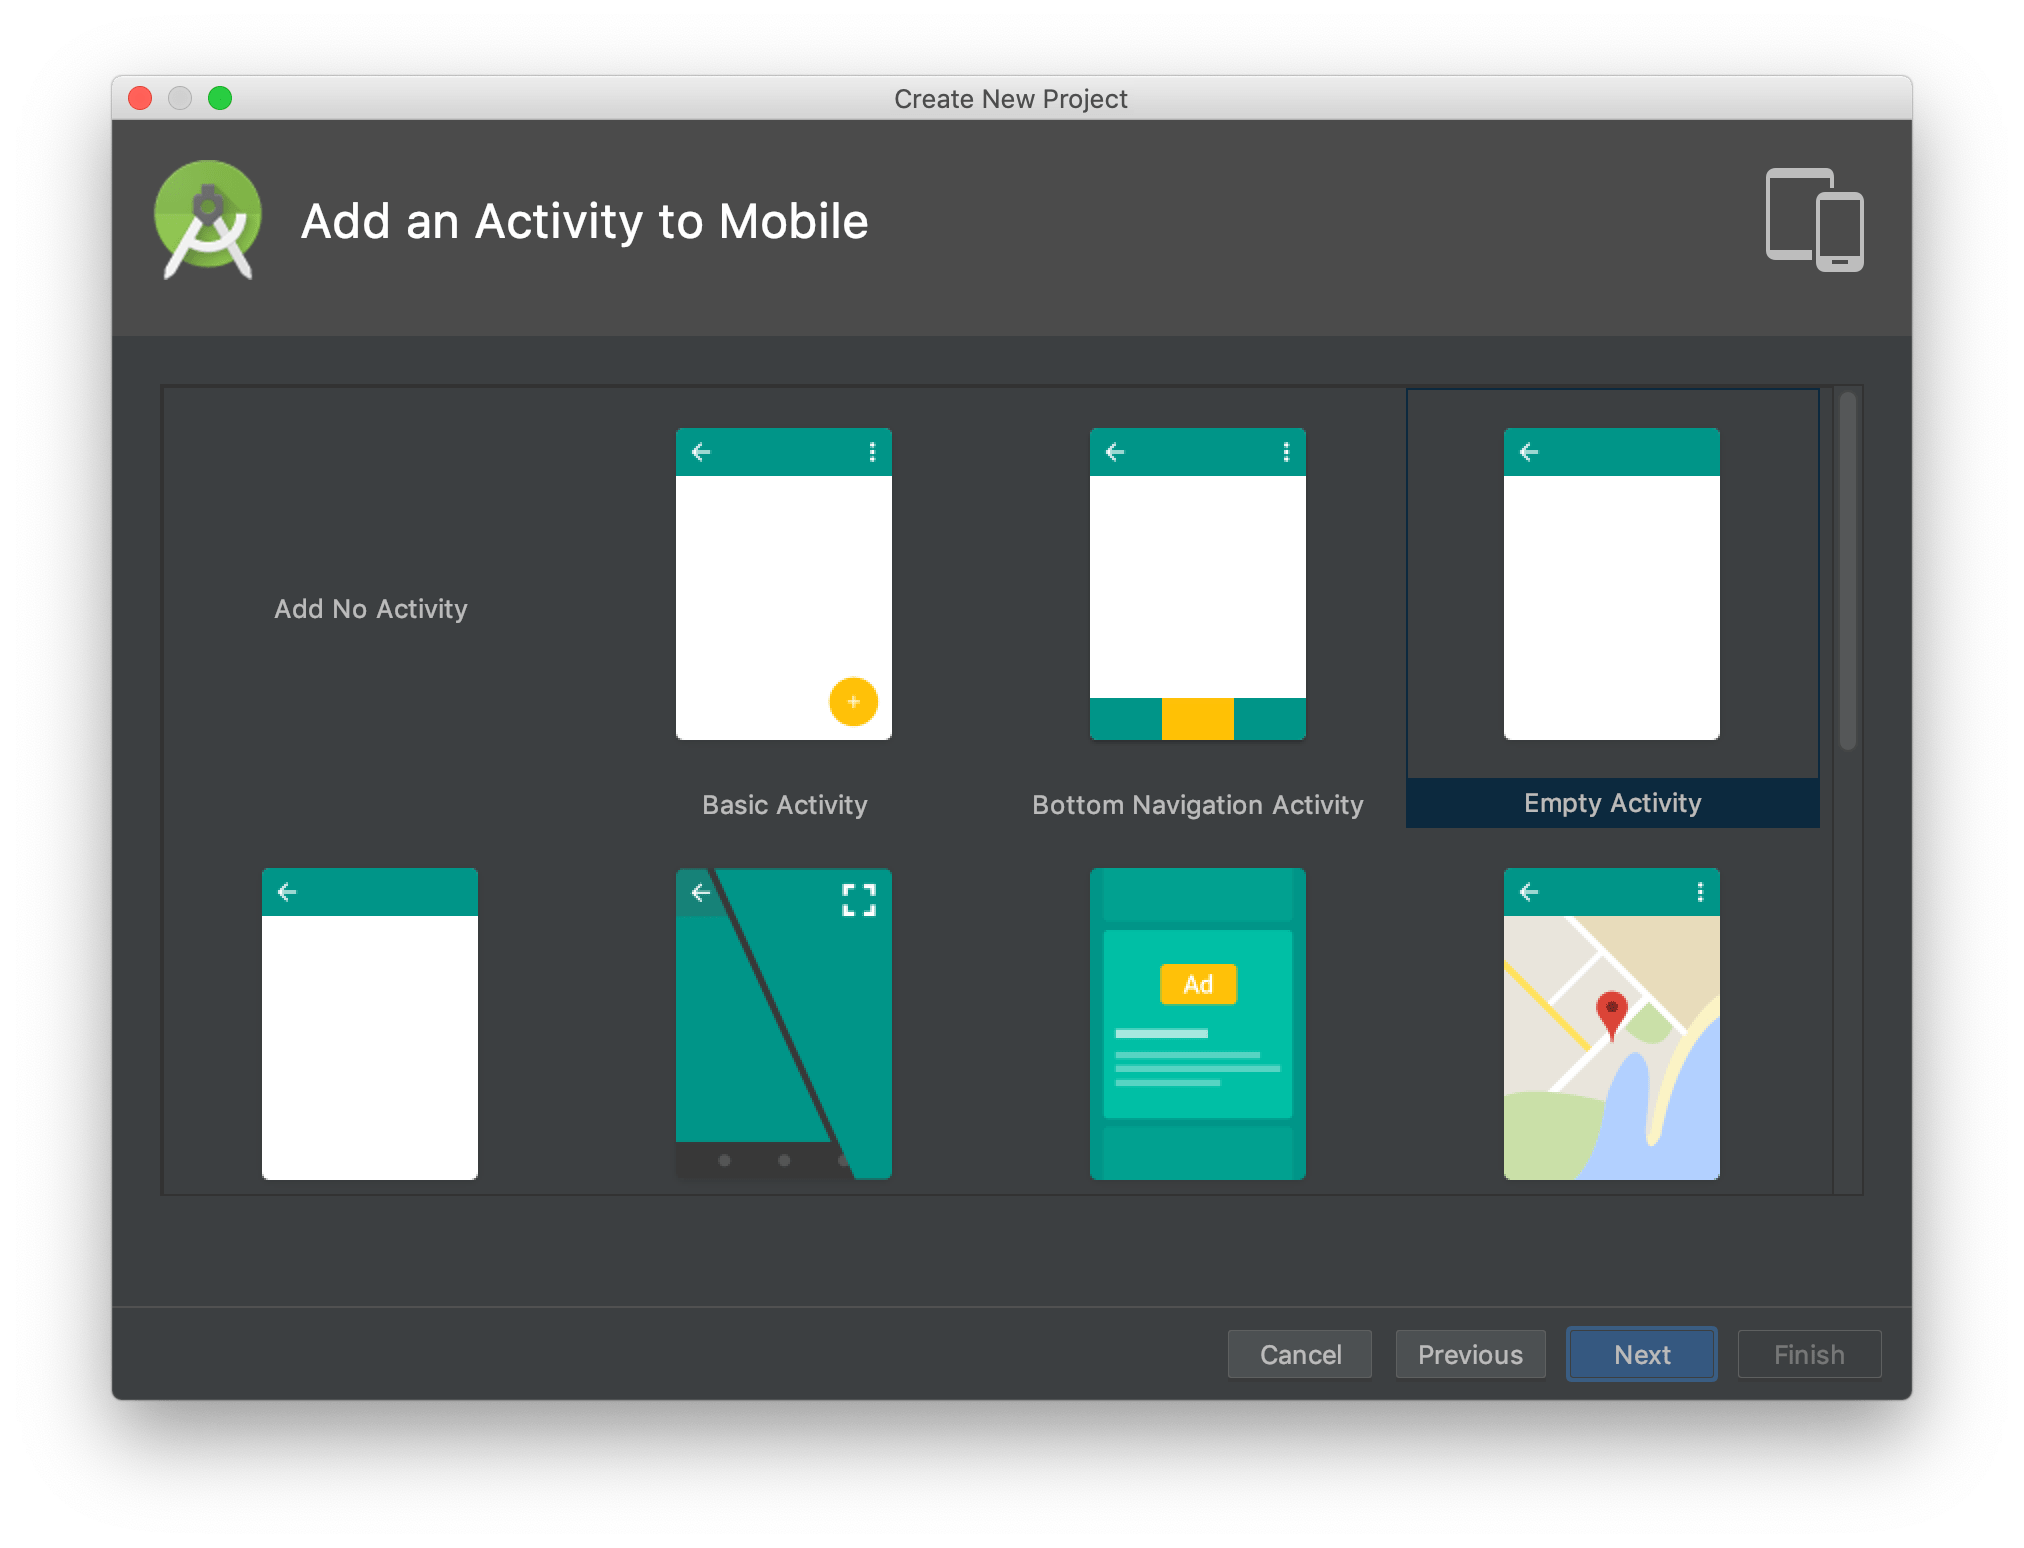Click the green maximize window button
This screenshot has width=2024, height=1548.
tap(220, 98)
